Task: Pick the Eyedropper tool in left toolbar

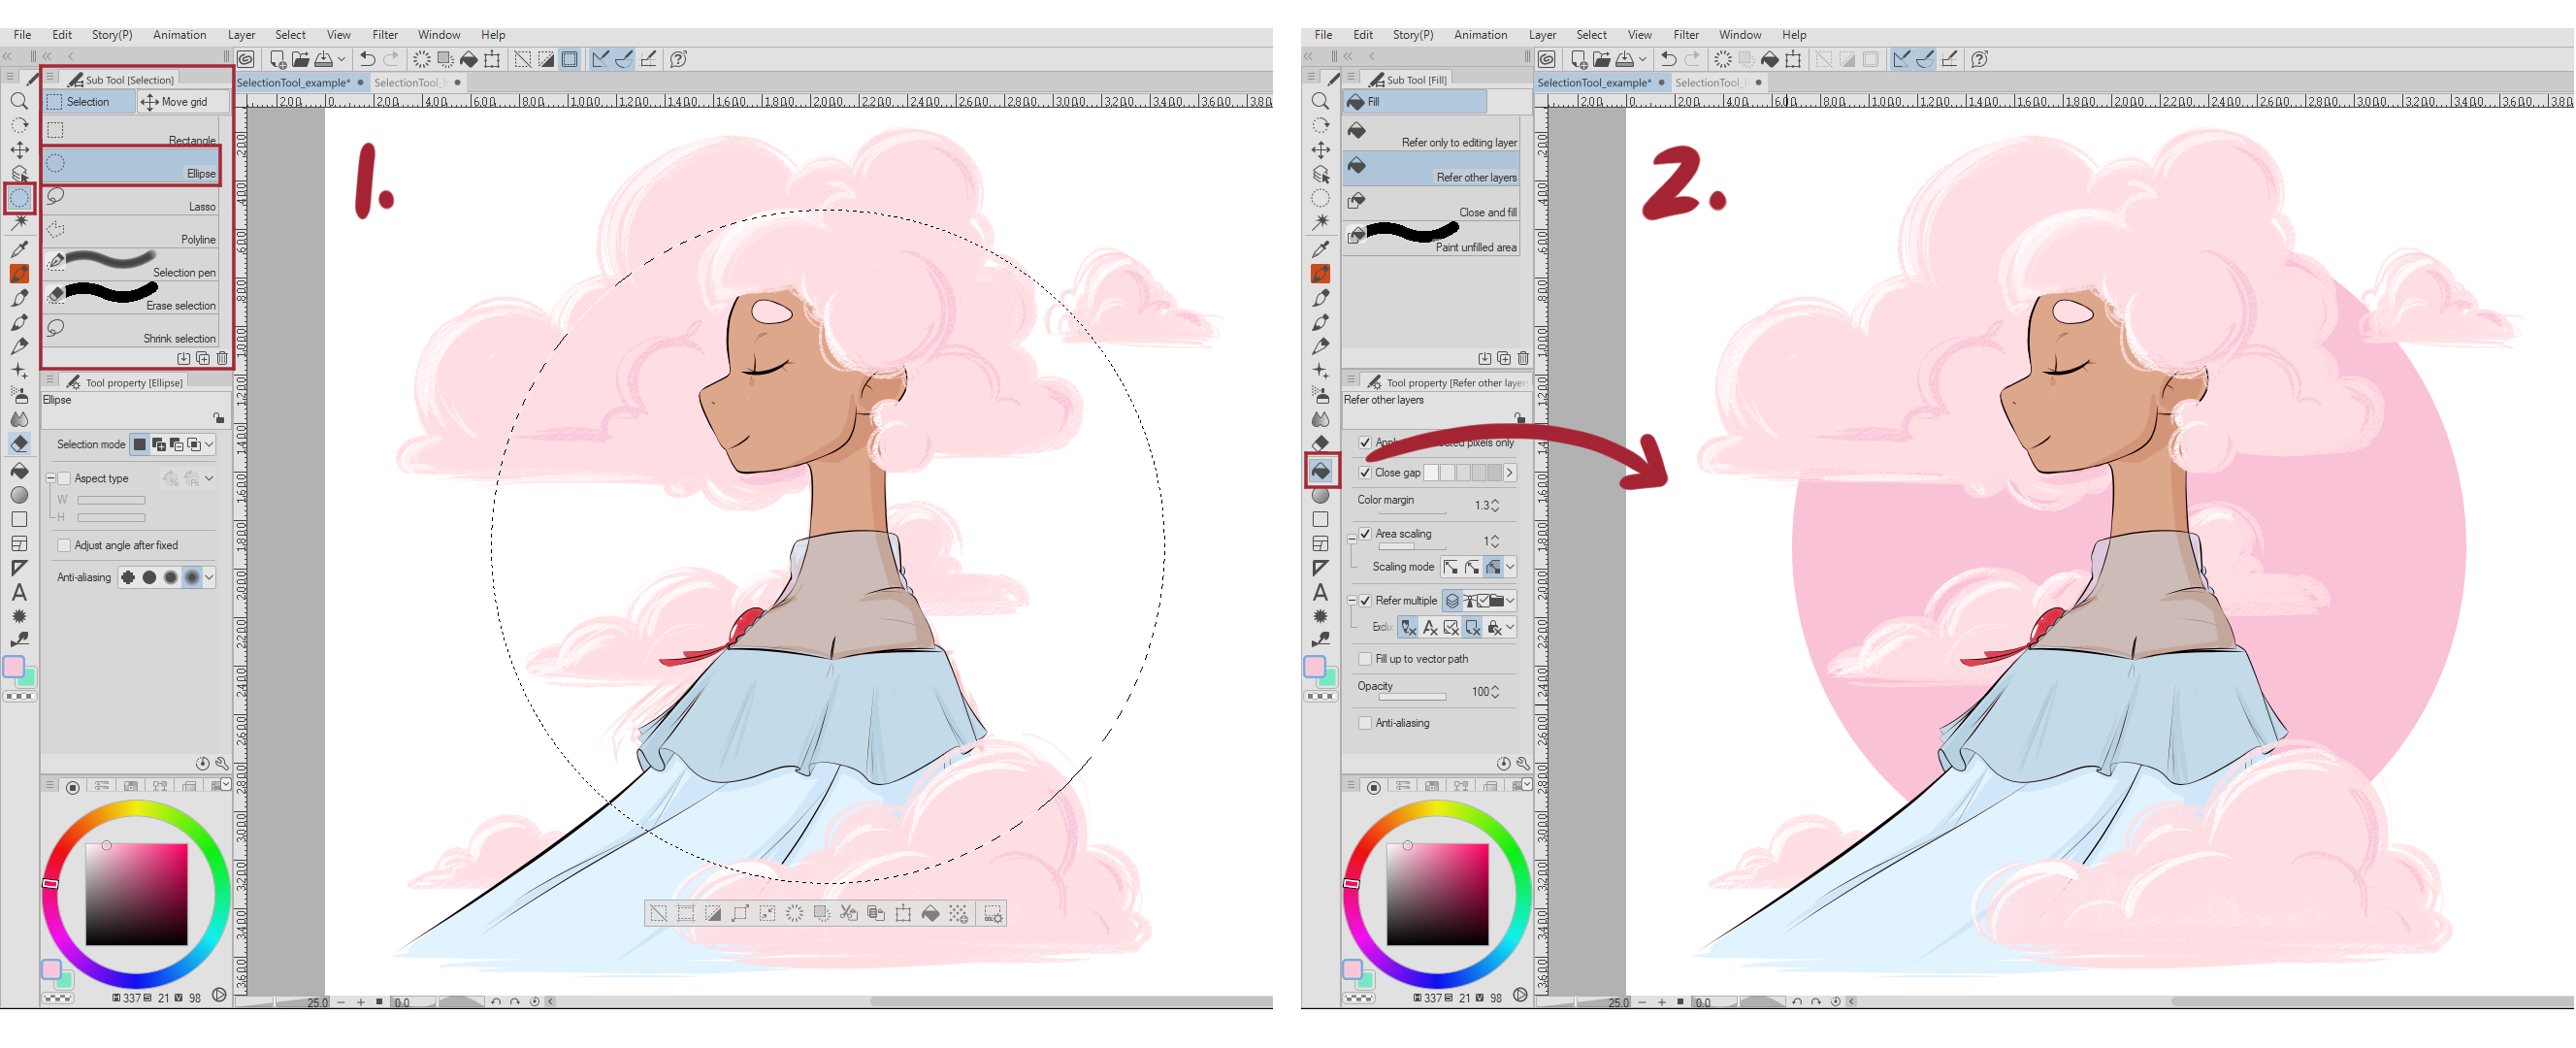Action: point(19,248)
